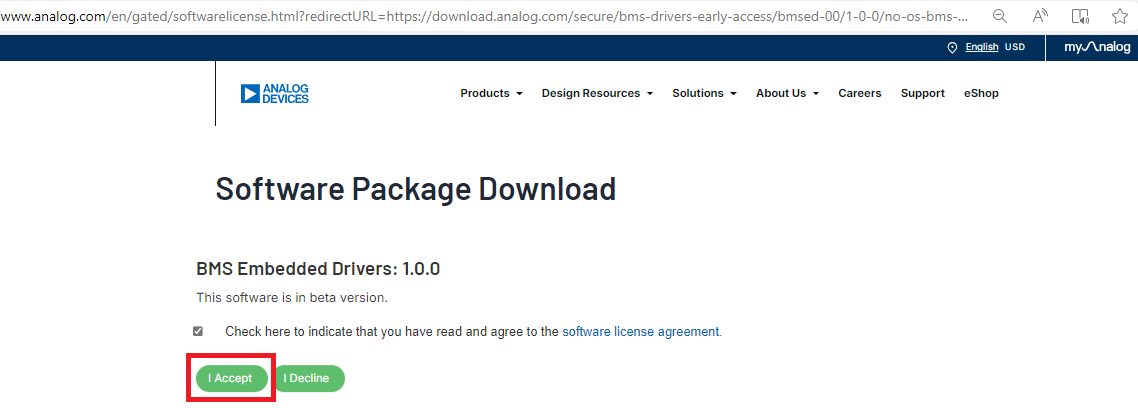Uncheck the license agreement checkbox
The height and width of the screenshot is (408, 1138).
click(x=198, y=331)
